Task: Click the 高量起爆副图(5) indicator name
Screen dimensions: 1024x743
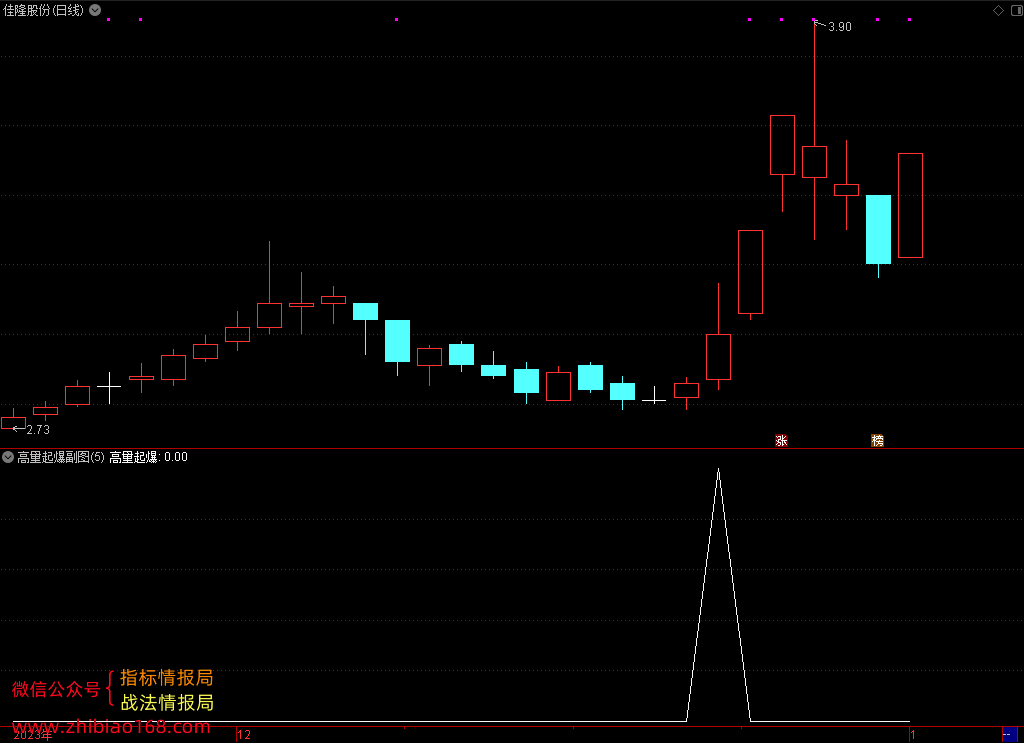Action: click(x=61, y=457)
